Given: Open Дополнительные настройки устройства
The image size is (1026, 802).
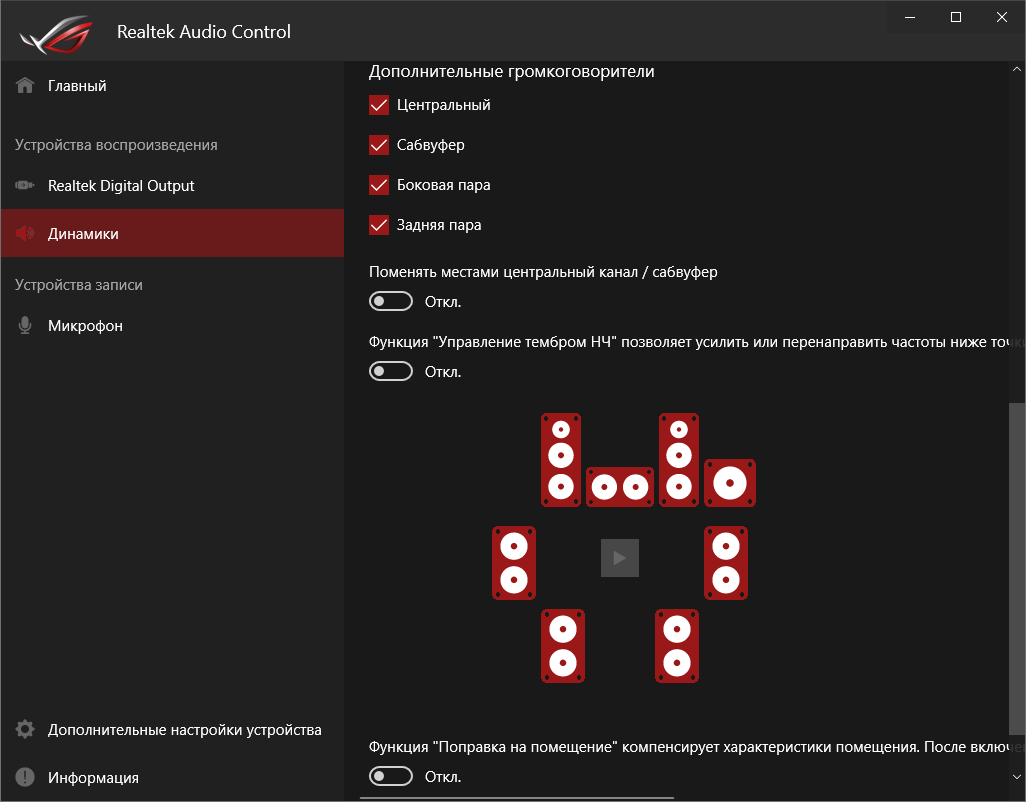Looking at the screenshot, I should pos(184,730).
